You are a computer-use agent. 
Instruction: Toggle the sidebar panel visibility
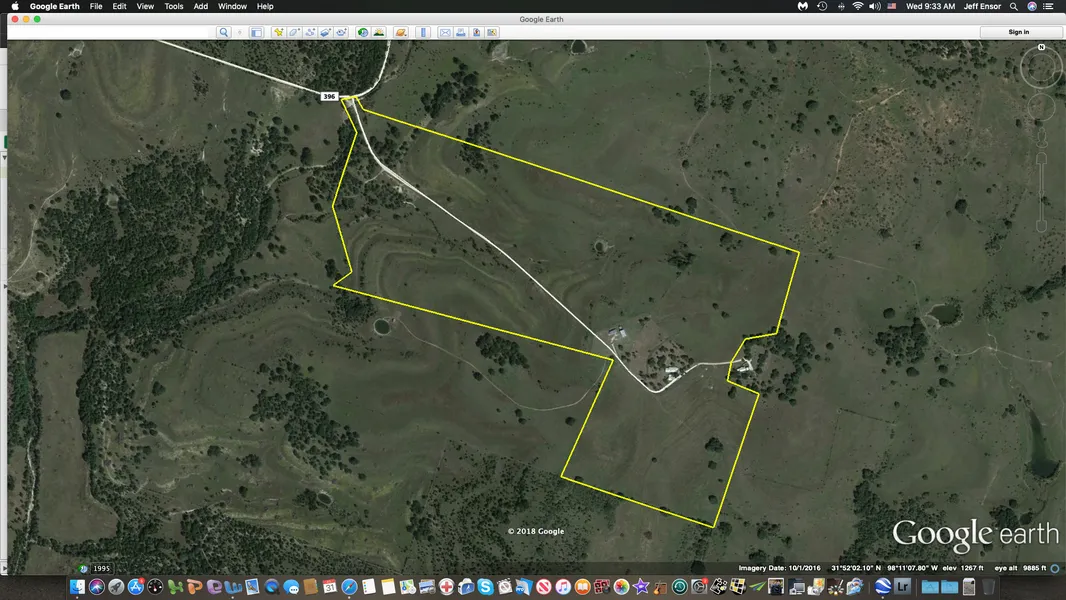point(256,32)
